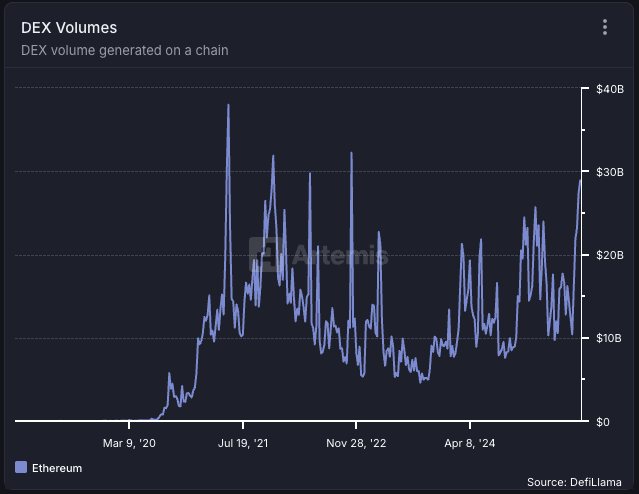Click the Nov 28, '22 x-axis date label
639x494 pixels.
tap(356, 443)
